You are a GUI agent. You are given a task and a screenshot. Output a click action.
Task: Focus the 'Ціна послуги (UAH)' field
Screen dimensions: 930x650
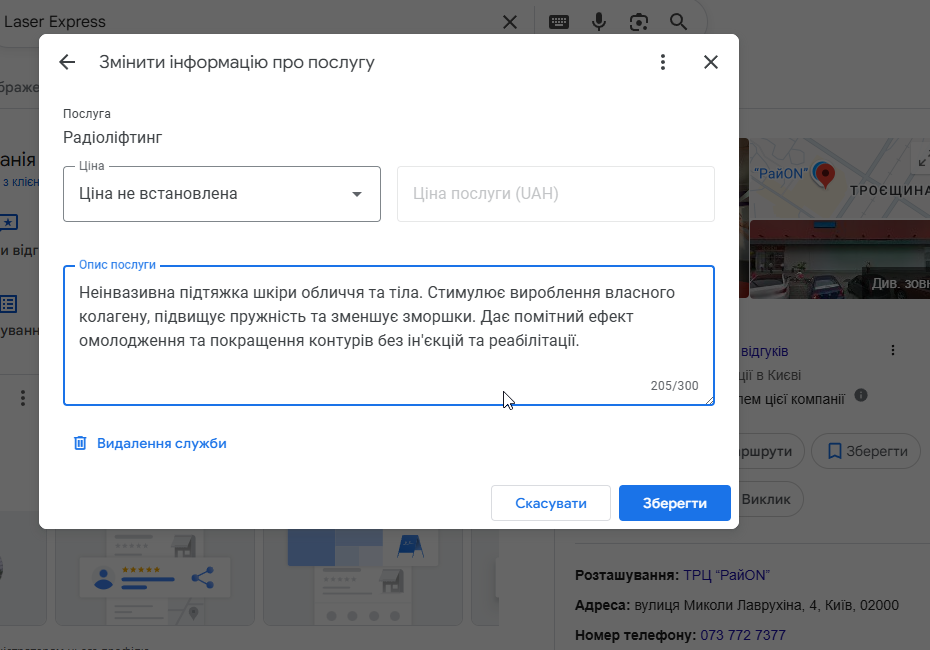[556, 194]
